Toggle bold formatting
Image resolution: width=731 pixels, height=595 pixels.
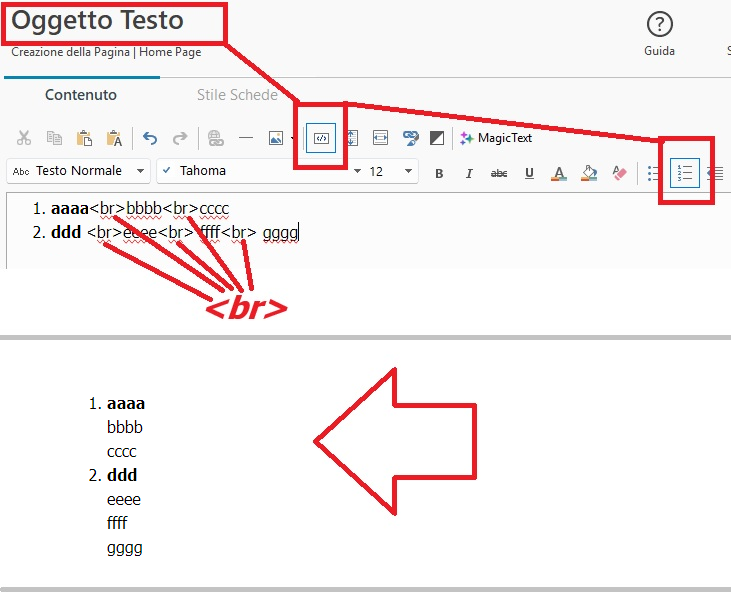[439, 173]
